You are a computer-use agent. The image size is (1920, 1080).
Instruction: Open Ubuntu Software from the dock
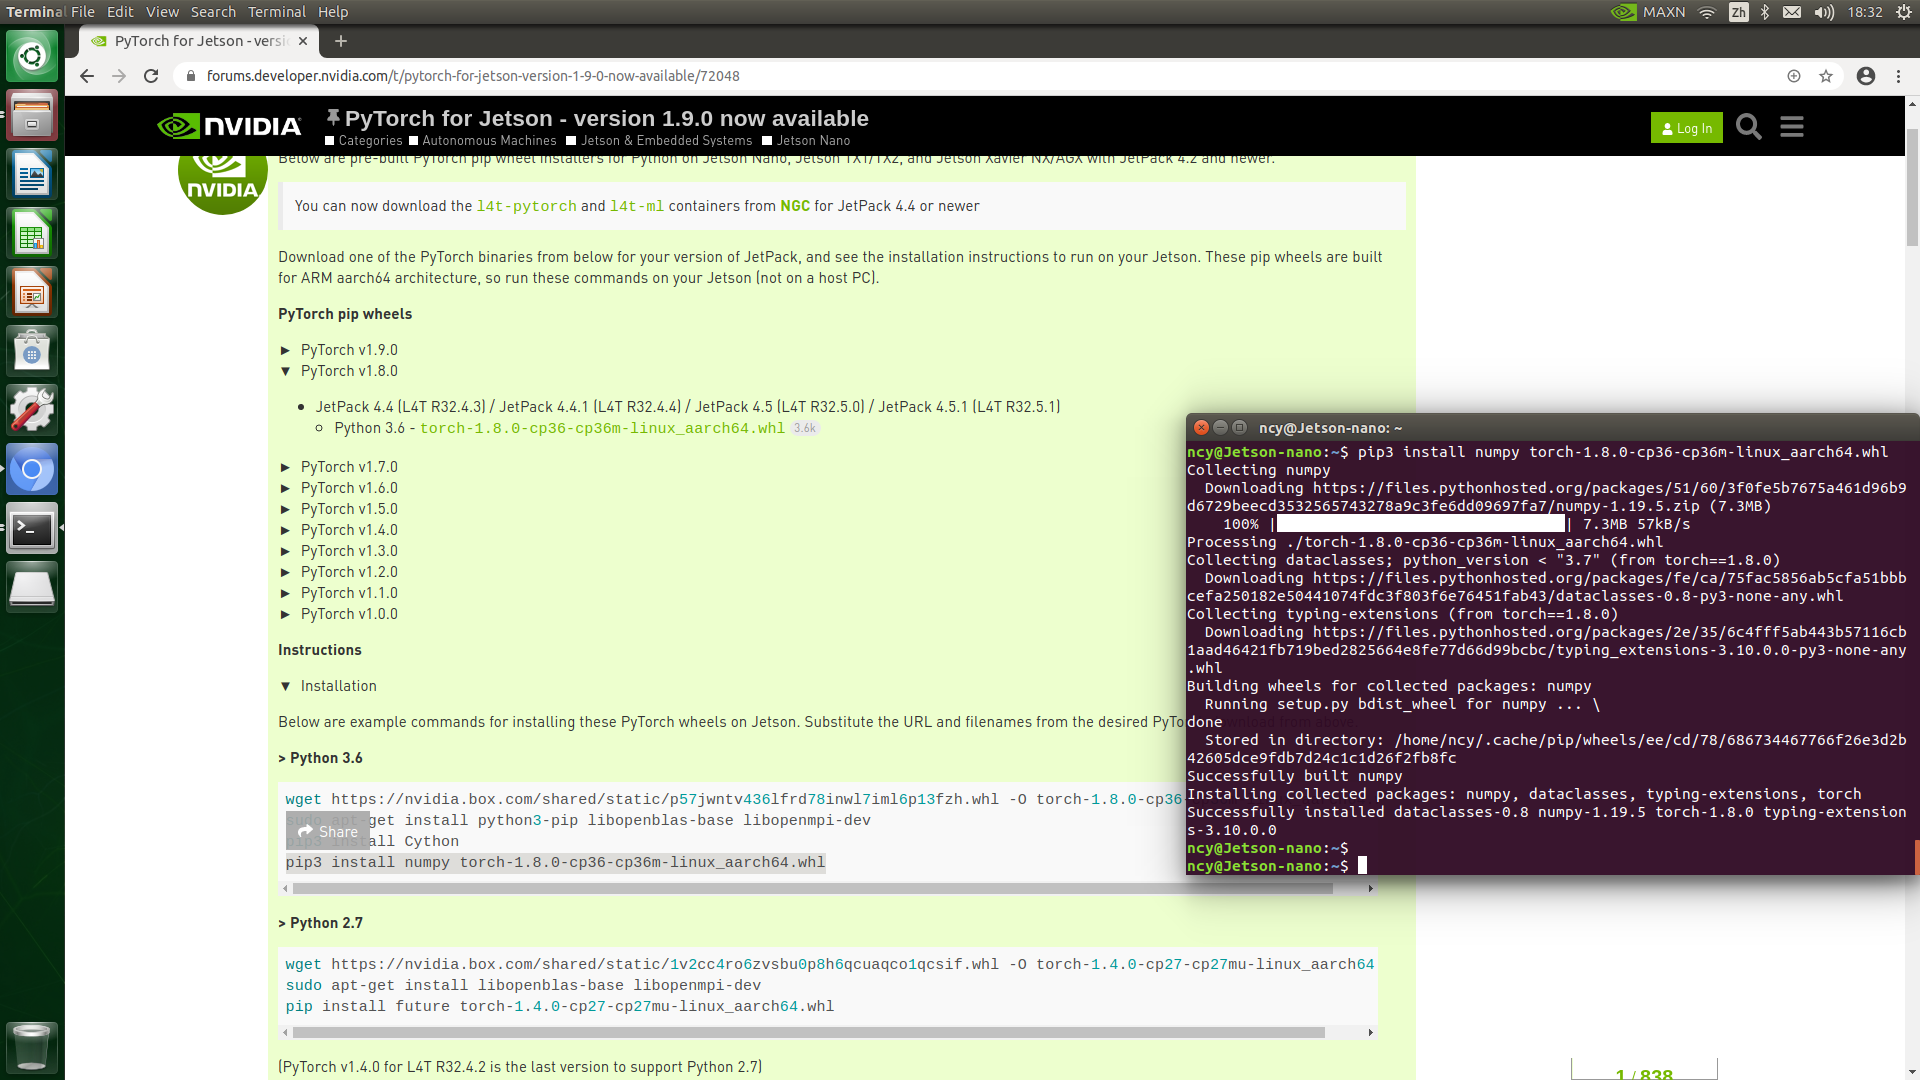tap(32, 351)
